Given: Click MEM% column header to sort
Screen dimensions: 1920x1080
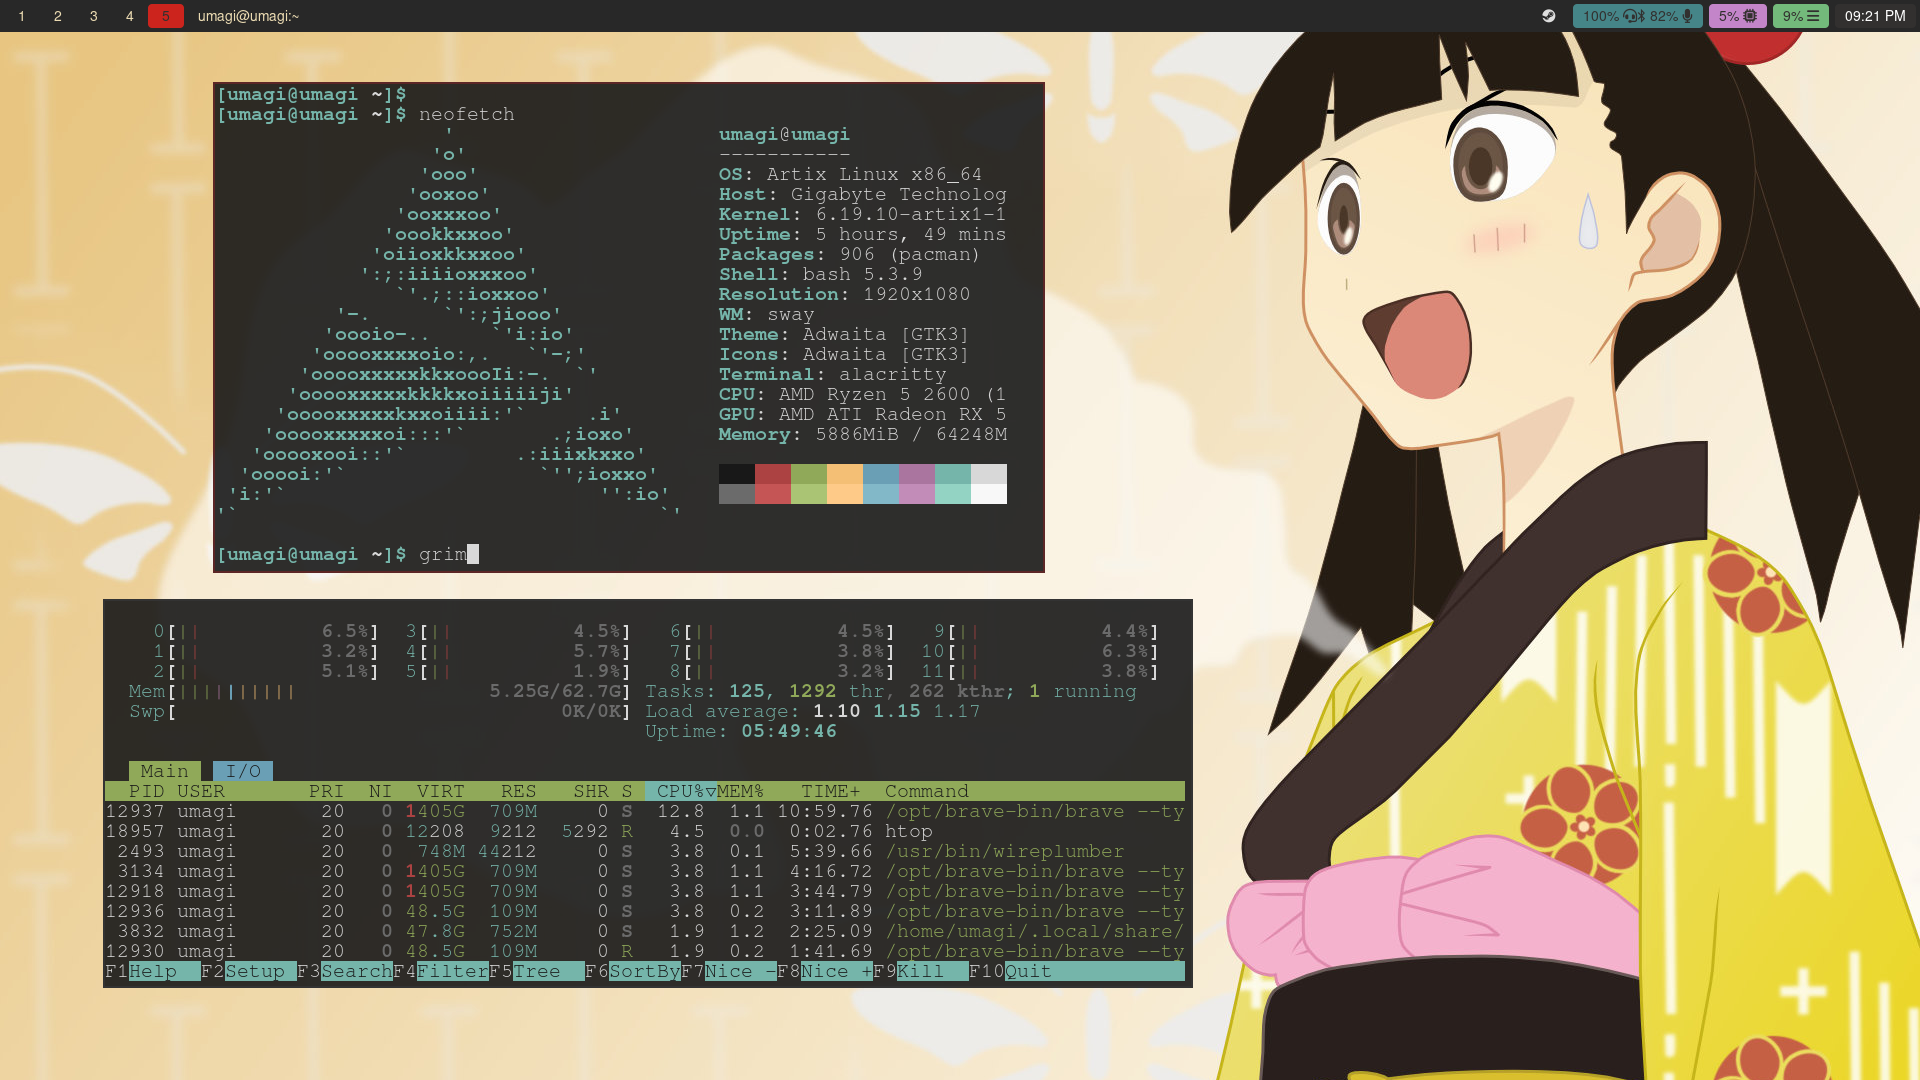Looking at the screenshot, I should (740, 791).
